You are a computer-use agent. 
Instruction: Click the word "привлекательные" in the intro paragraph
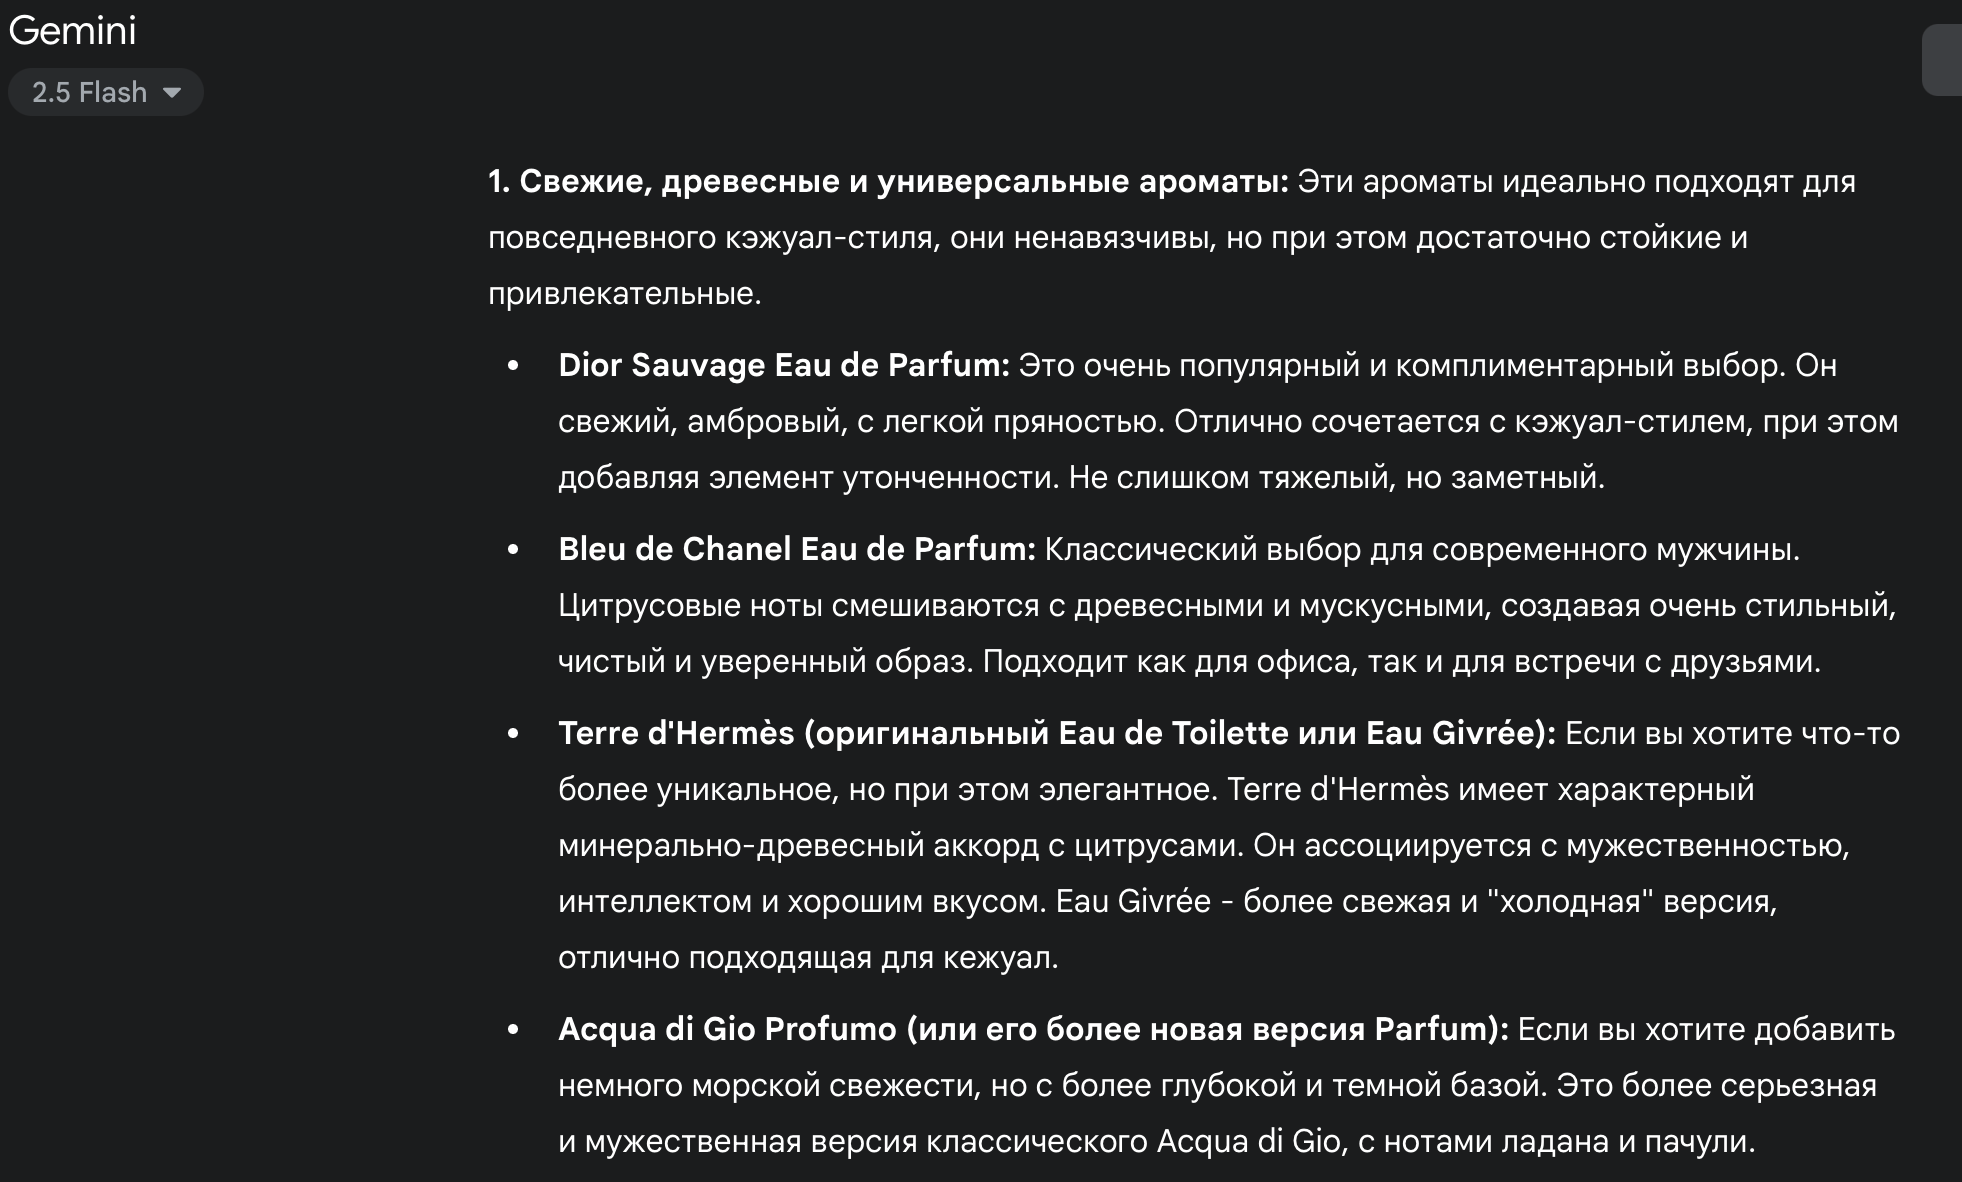pyautogui.click(x=624, y=294)
